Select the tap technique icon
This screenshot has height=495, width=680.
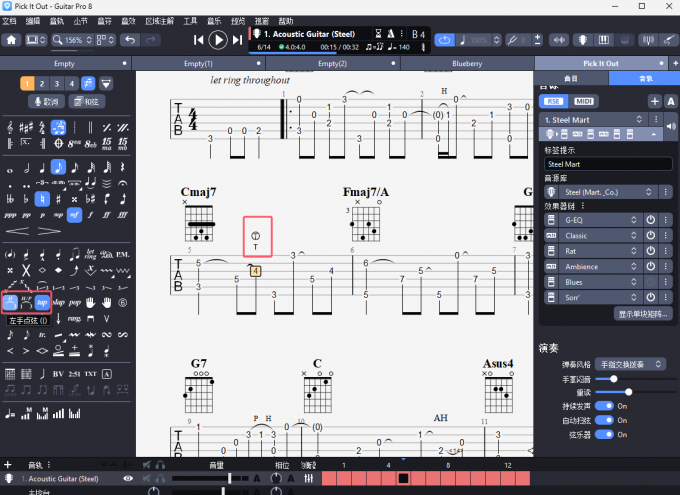(42, 301)
